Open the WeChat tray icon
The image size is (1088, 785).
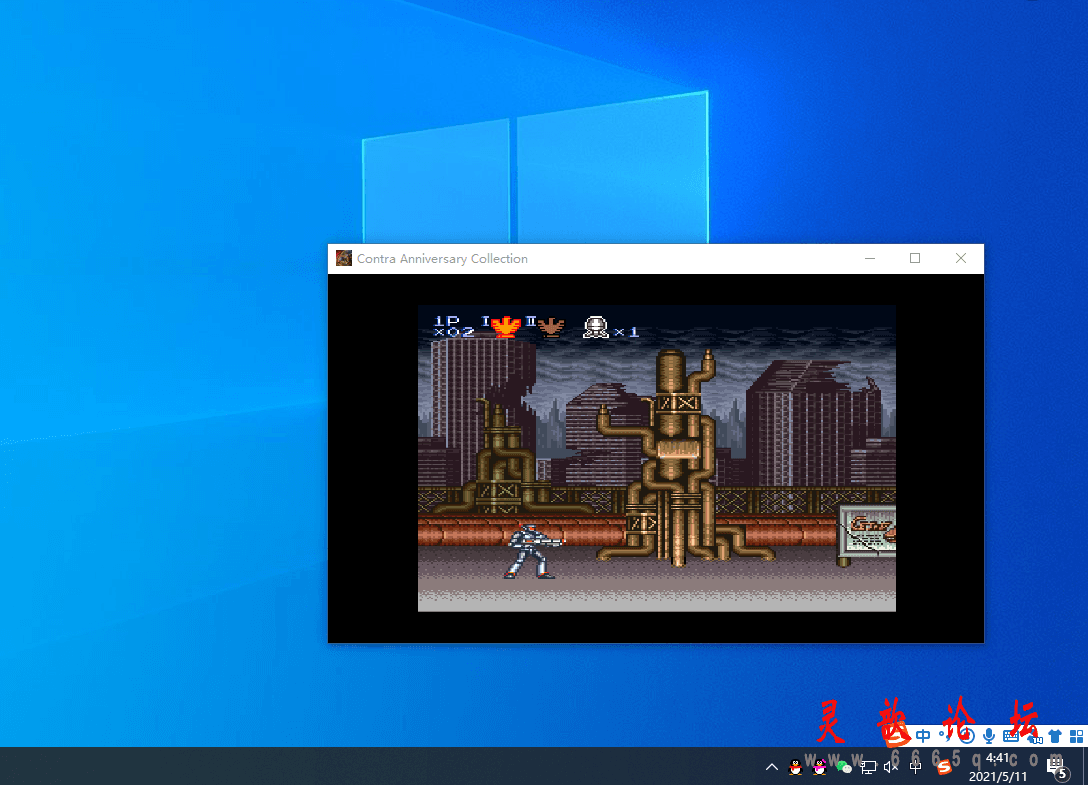[844, 766]
